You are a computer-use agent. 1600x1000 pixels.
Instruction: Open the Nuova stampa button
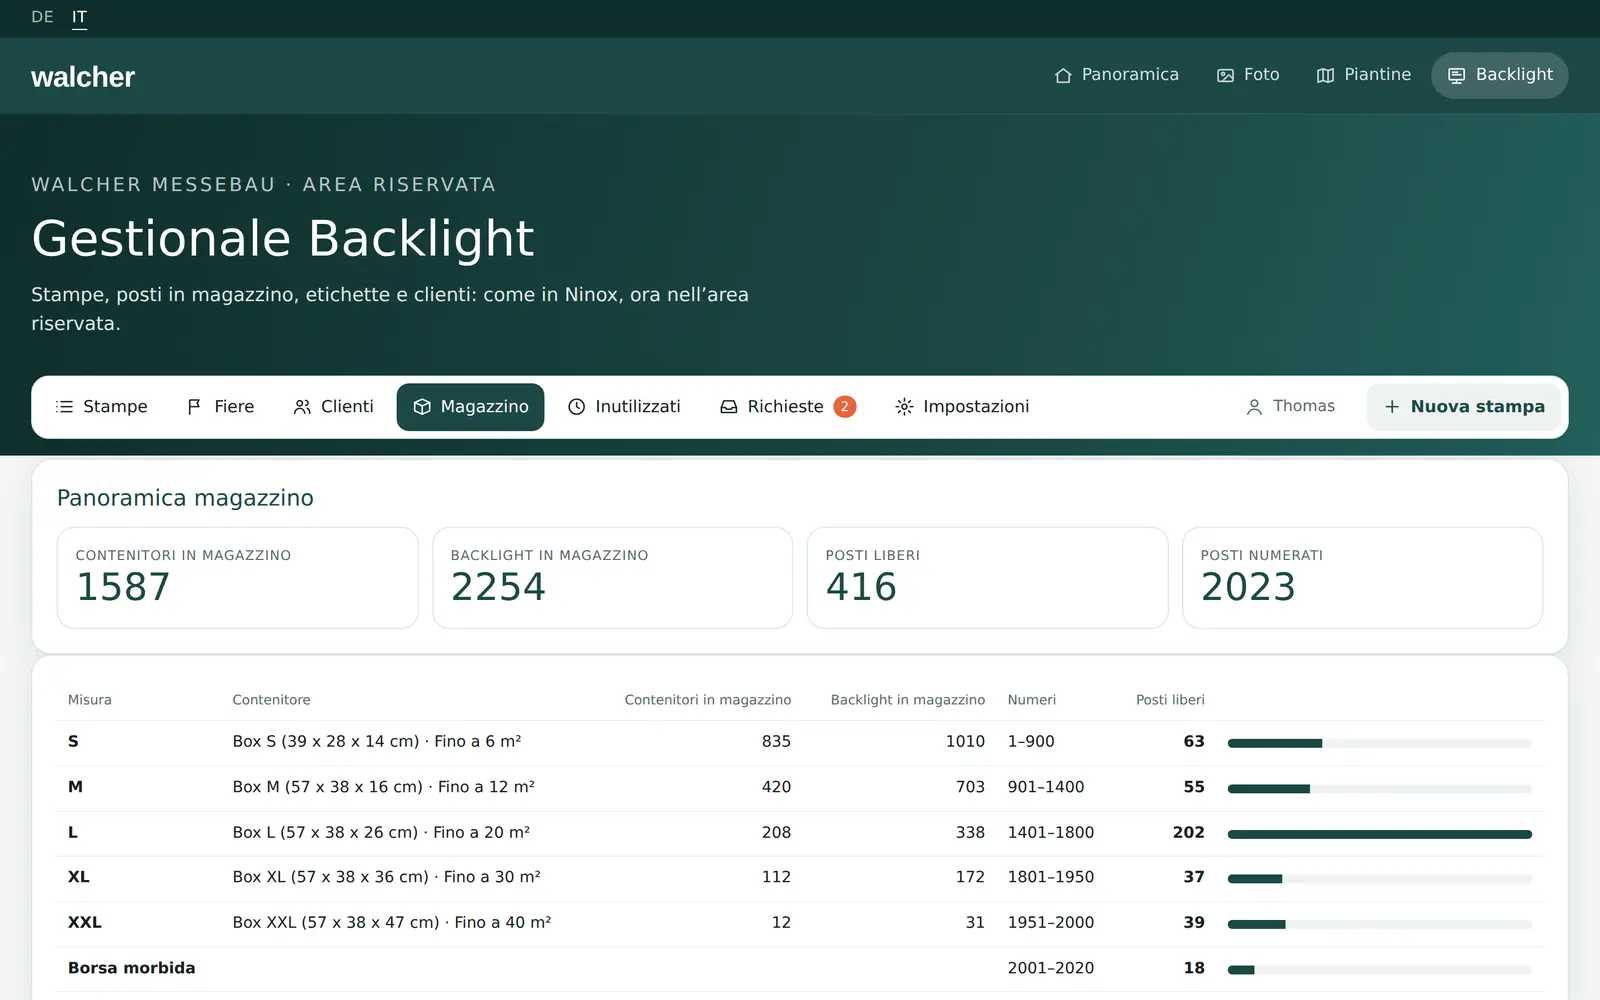1464,407
